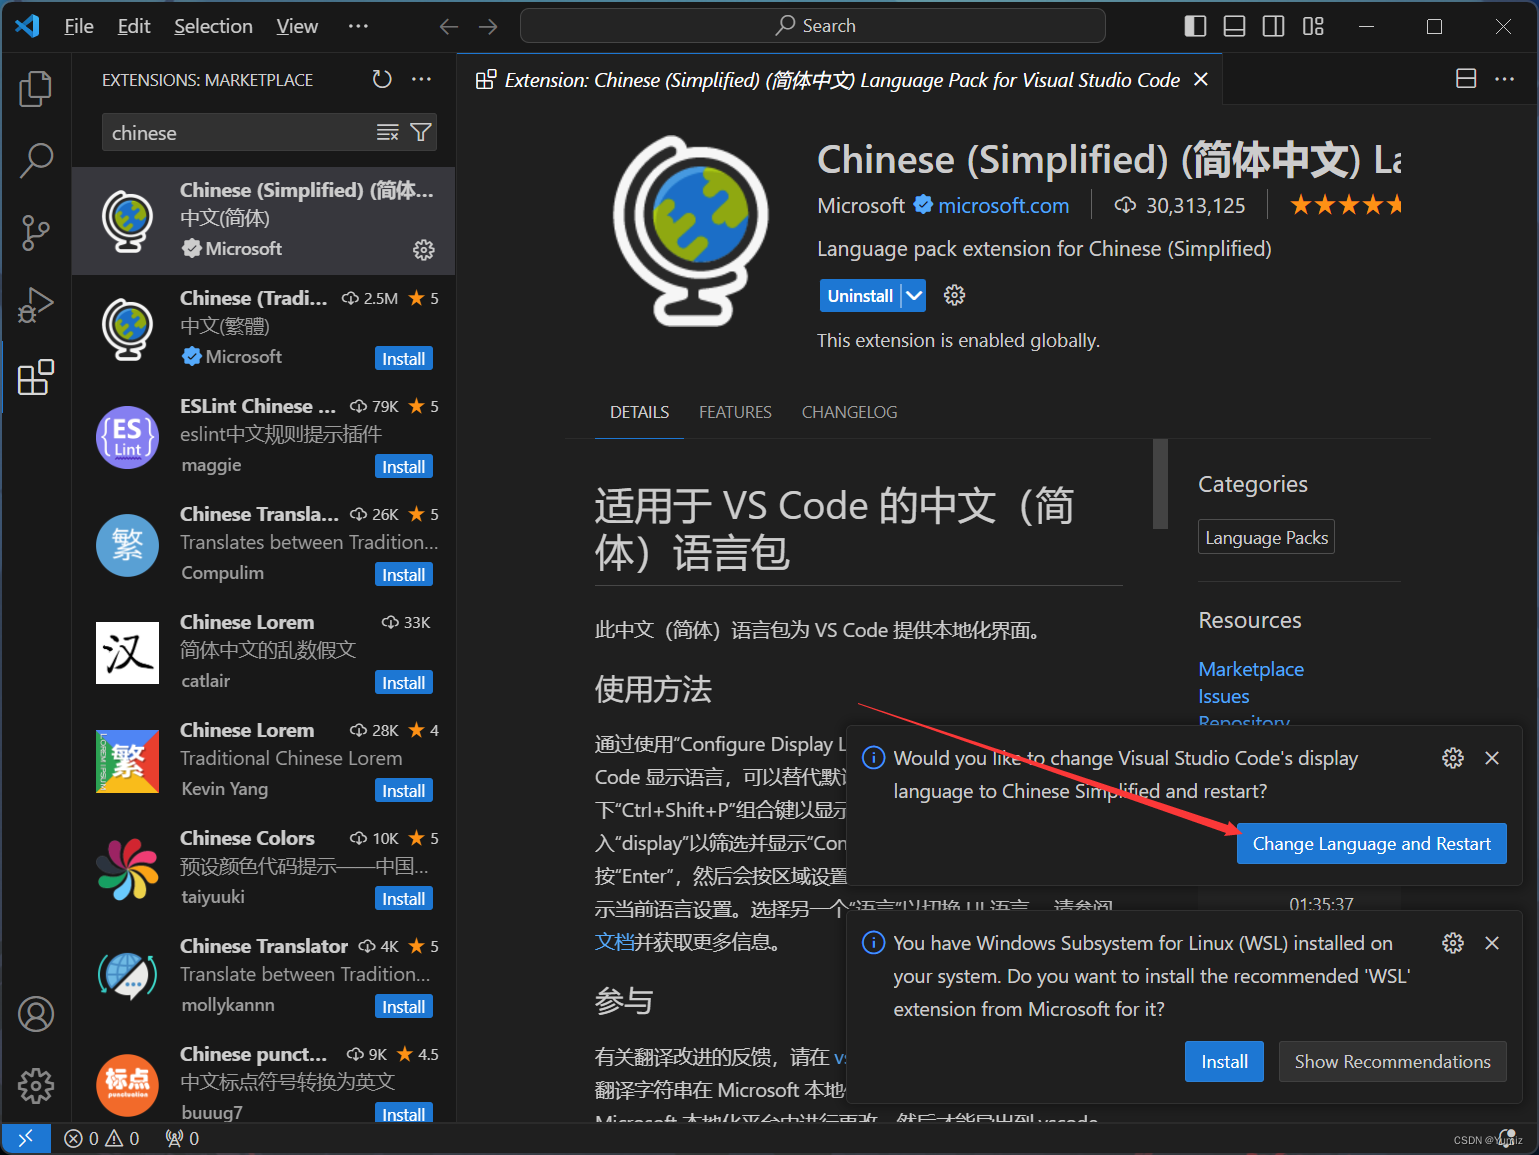Open gear on WSL notification
The image size is (1539, 1155).
1453,943
